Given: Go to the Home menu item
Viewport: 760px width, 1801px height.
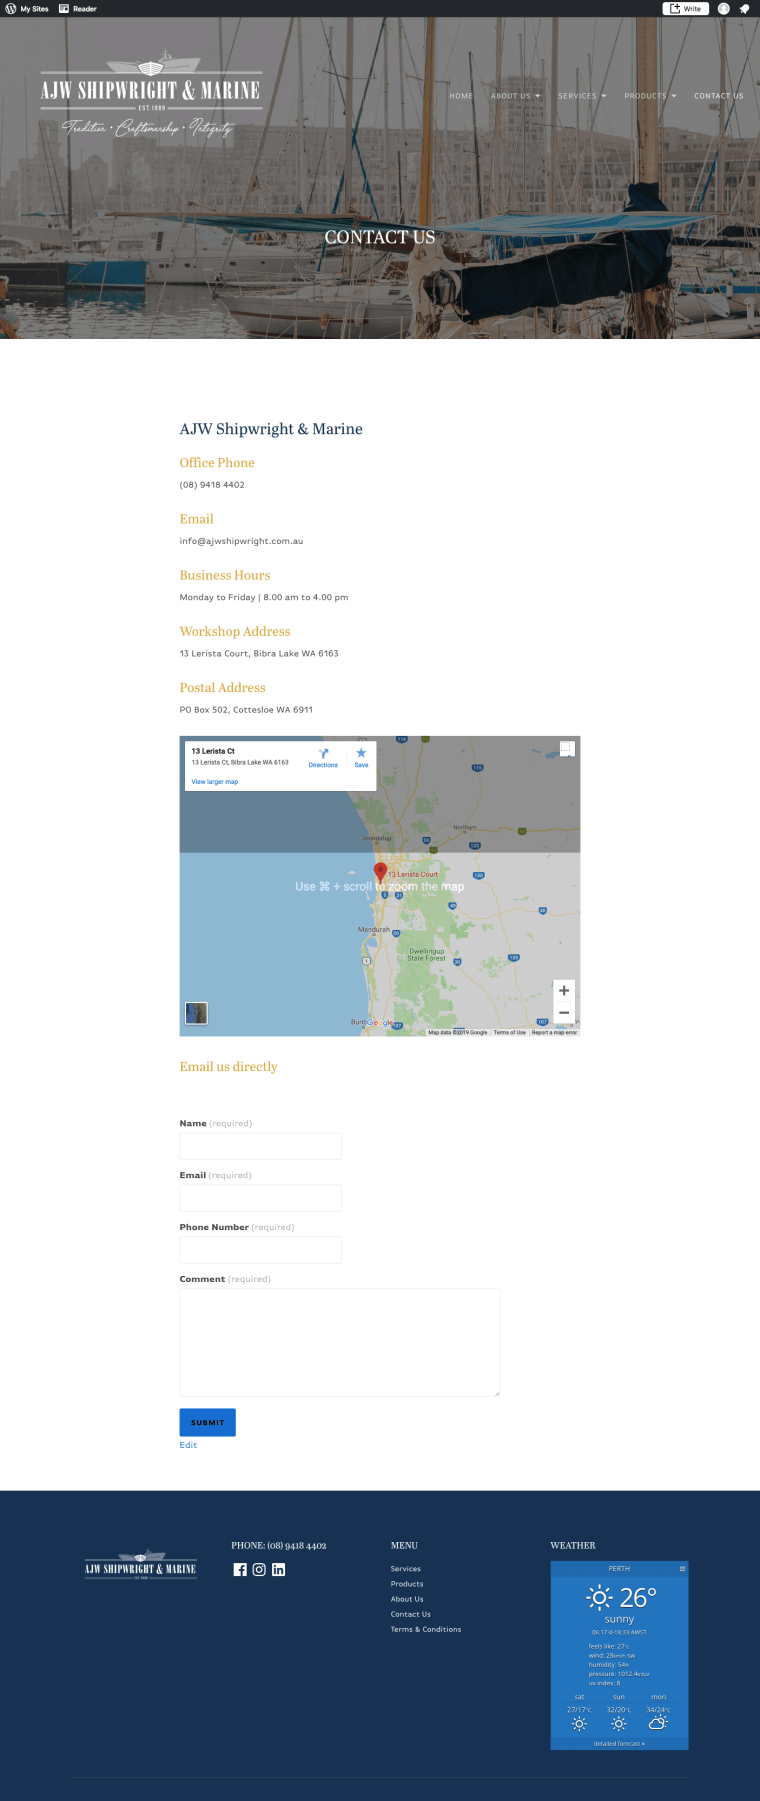Looking at the screenshot, I should tap(461, 96).
